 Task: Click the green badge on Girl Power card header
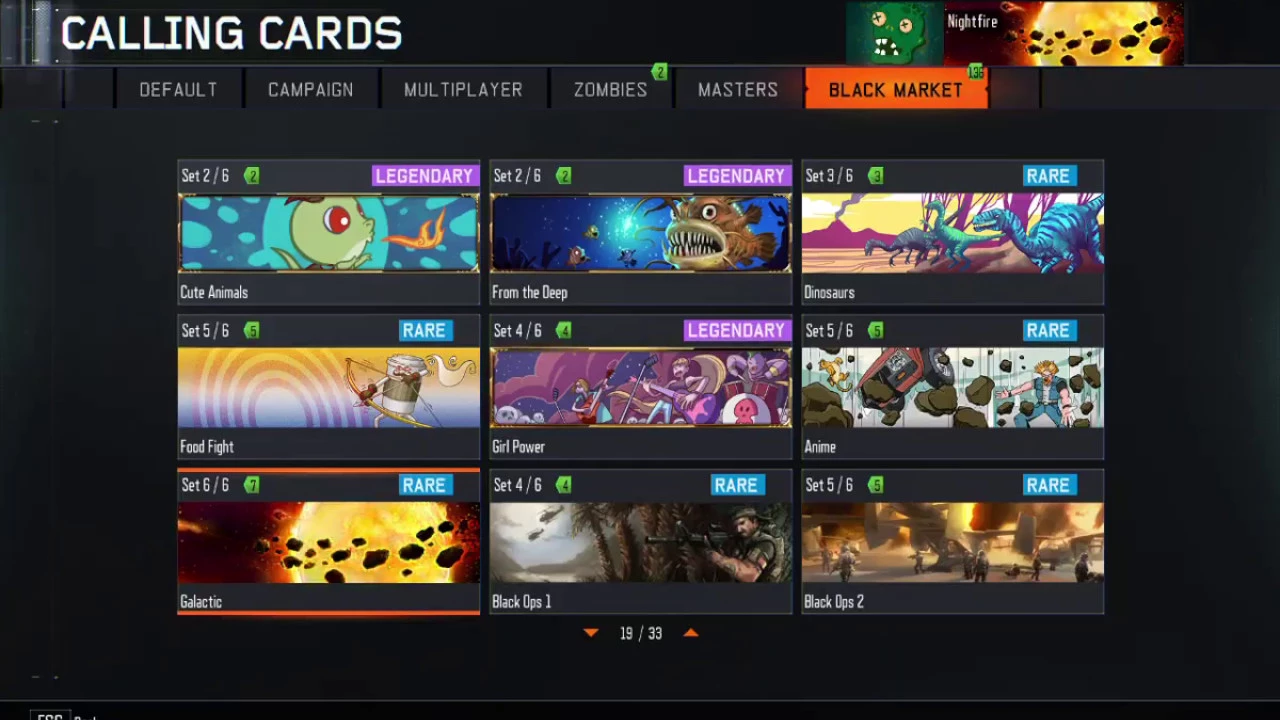pyautogui.click(x=564, y=331)
